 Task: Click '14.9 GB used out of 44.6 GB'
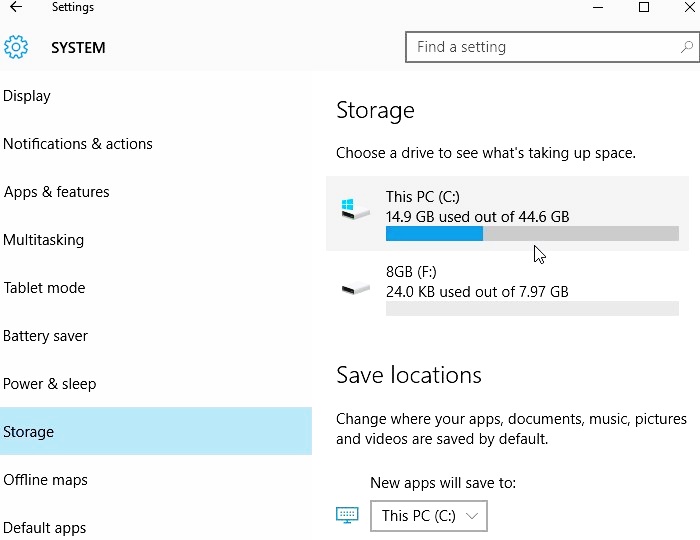pos(478,217)
